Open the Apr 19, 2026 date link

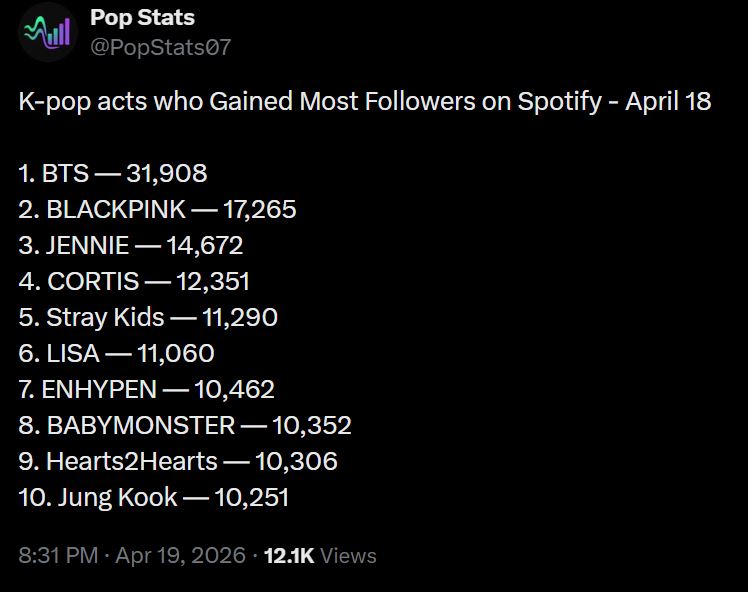click(180, 556)
